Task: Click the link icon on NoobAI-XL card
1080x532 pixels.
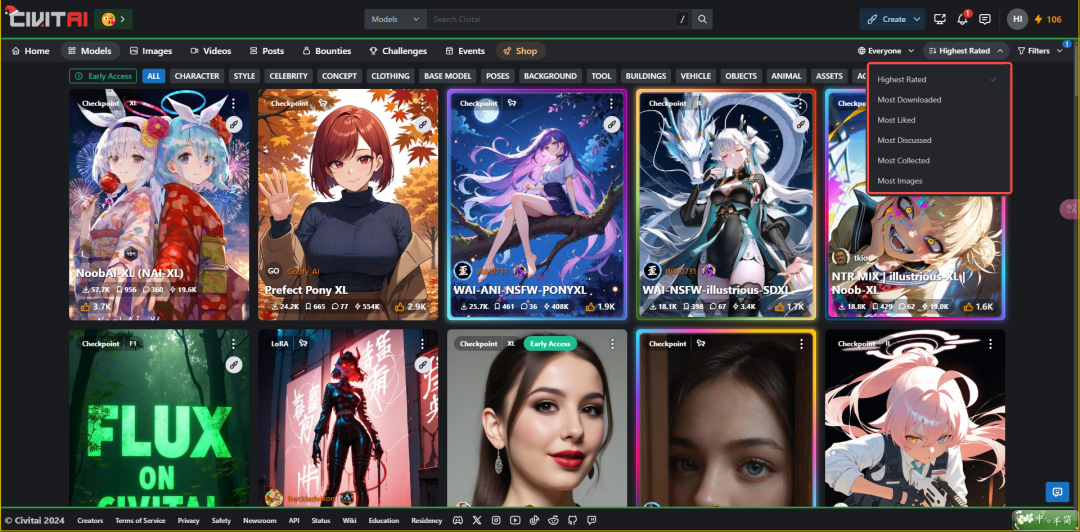Action: 233,125
